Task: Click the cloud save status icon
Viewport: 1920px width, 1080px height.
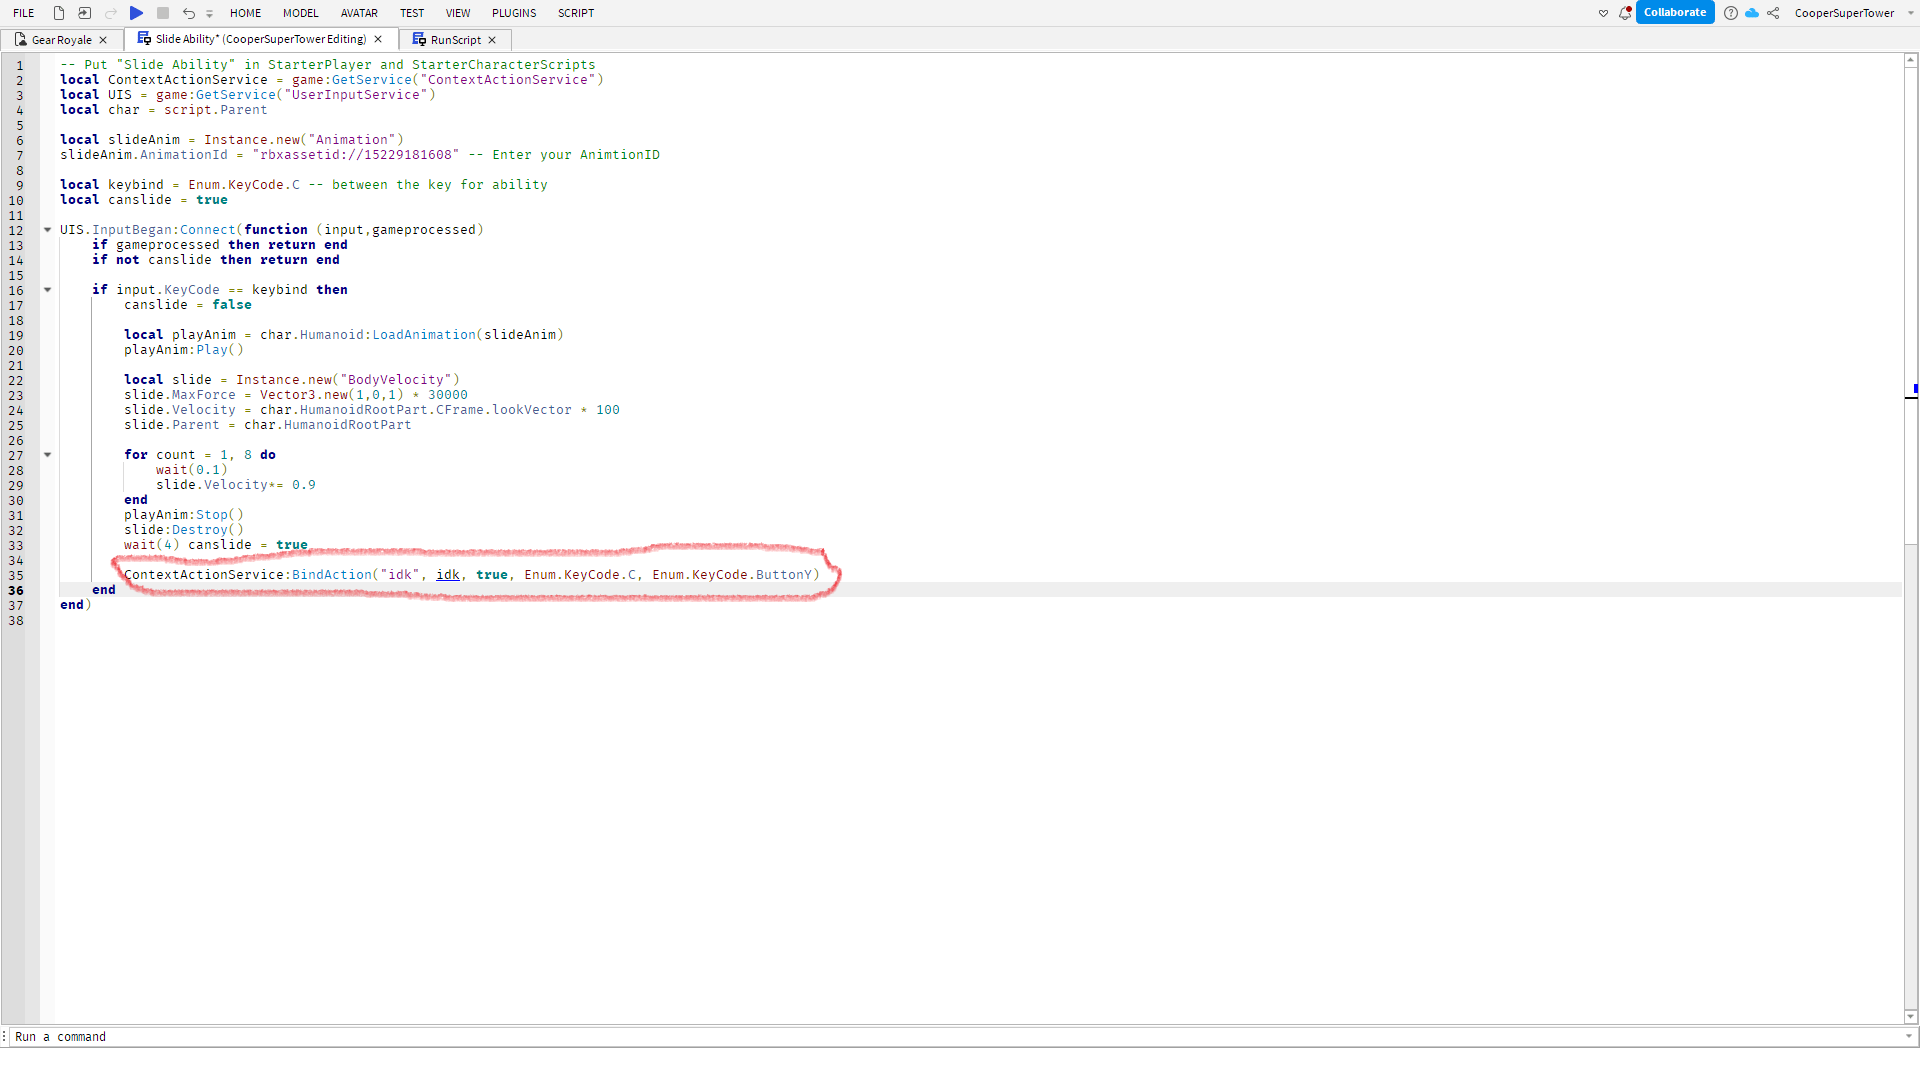Action: coord(1752,13)
